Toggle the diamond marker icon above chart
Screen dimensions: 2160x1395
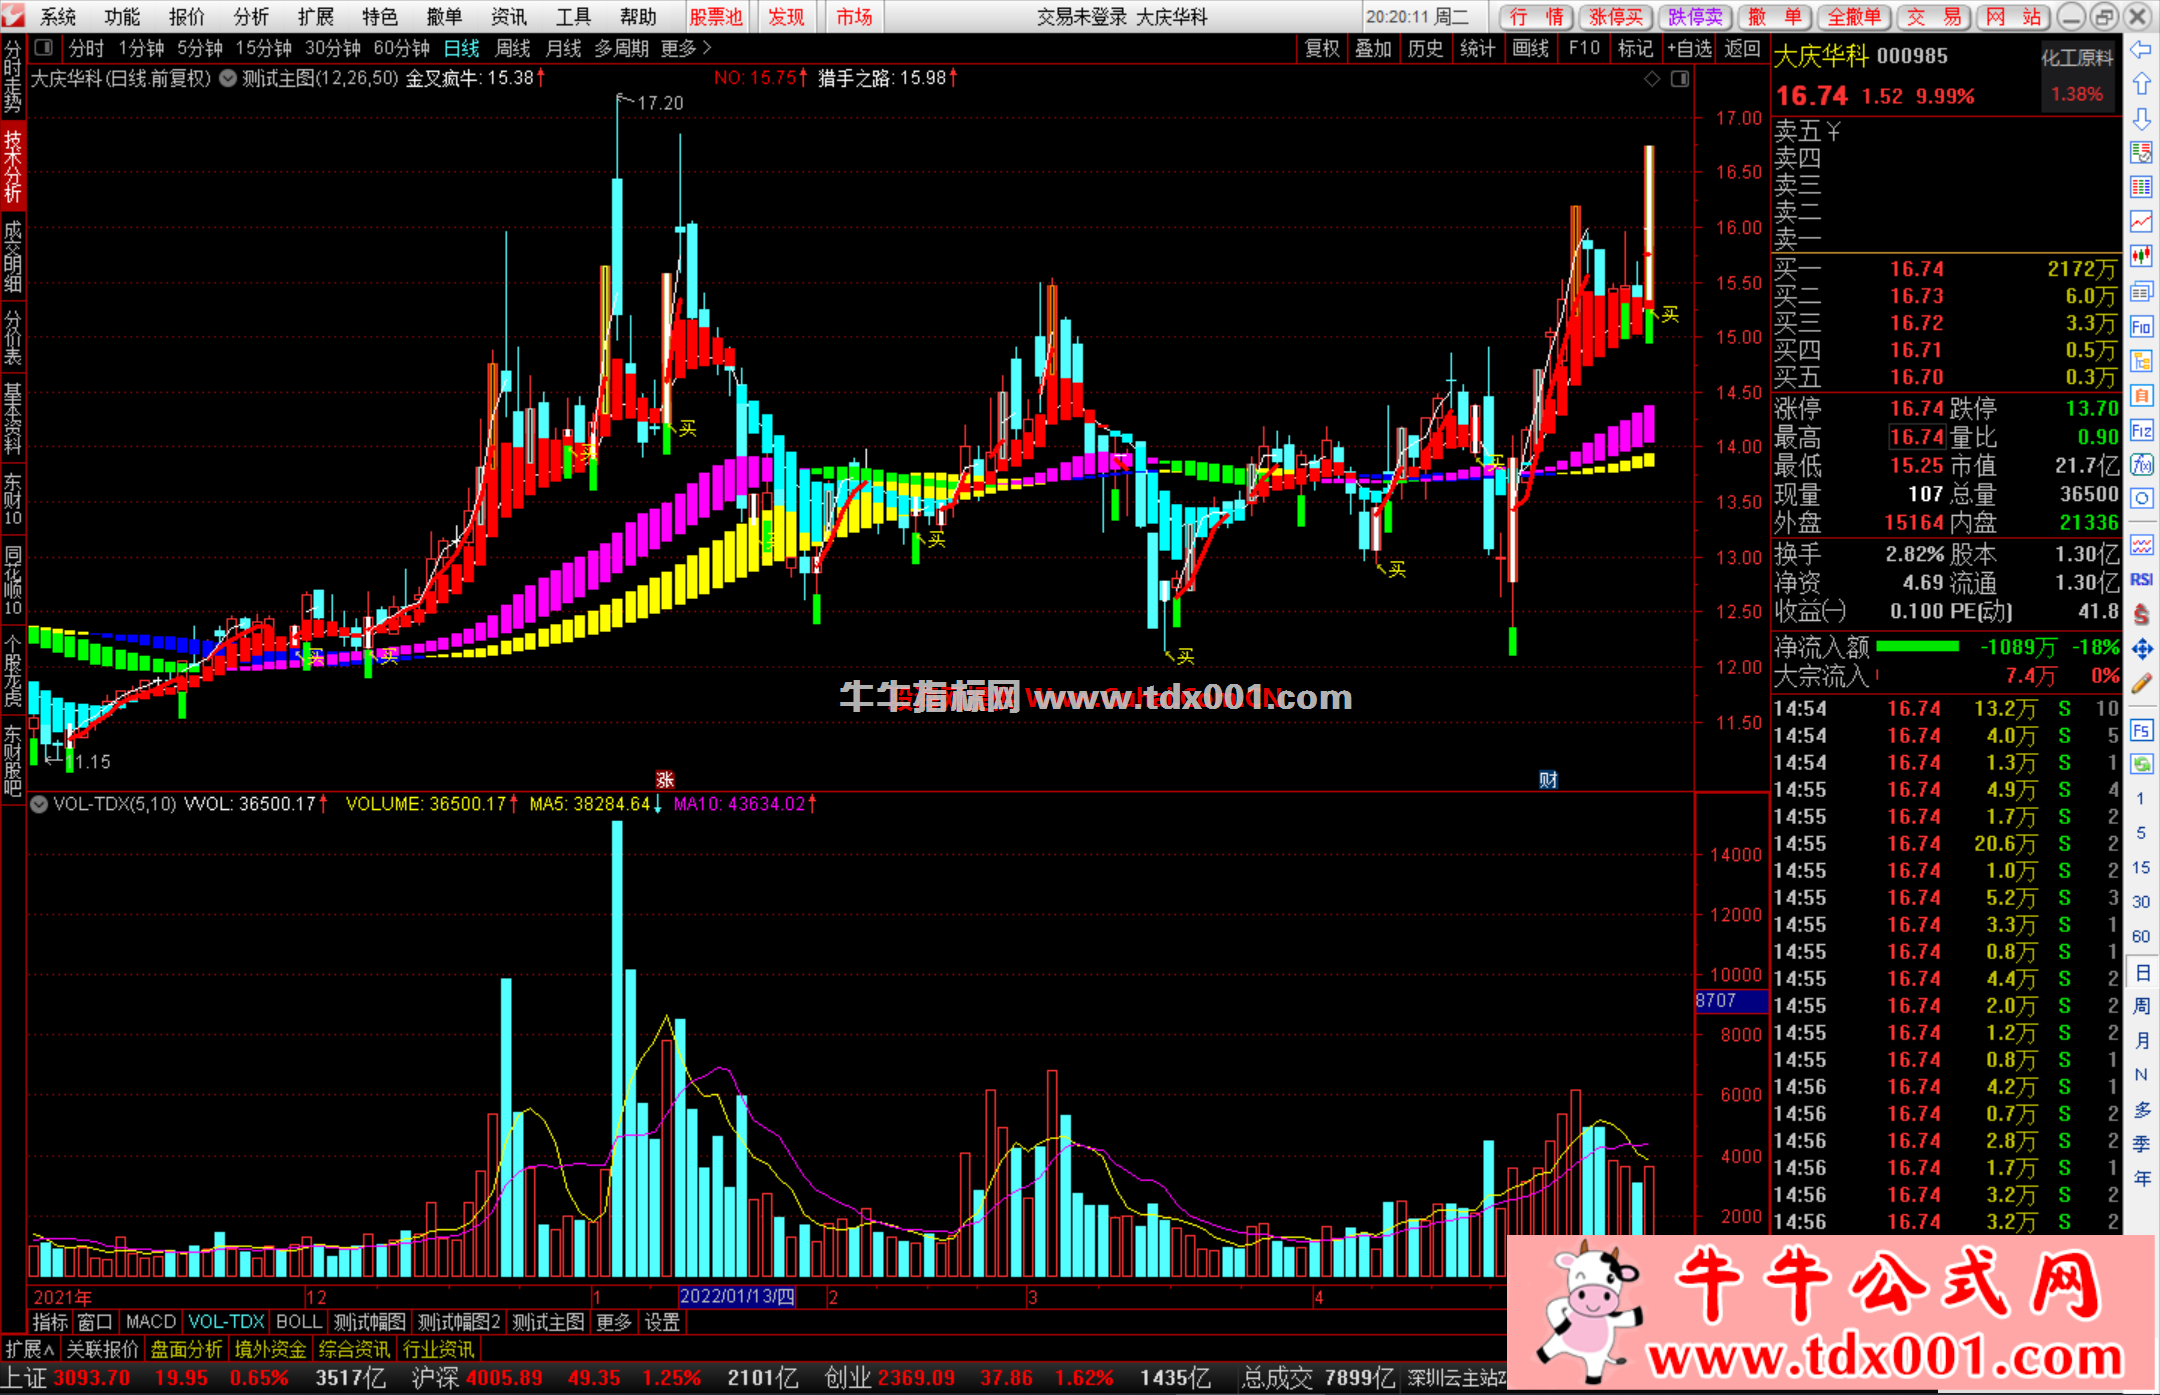tap(1652, 78)
